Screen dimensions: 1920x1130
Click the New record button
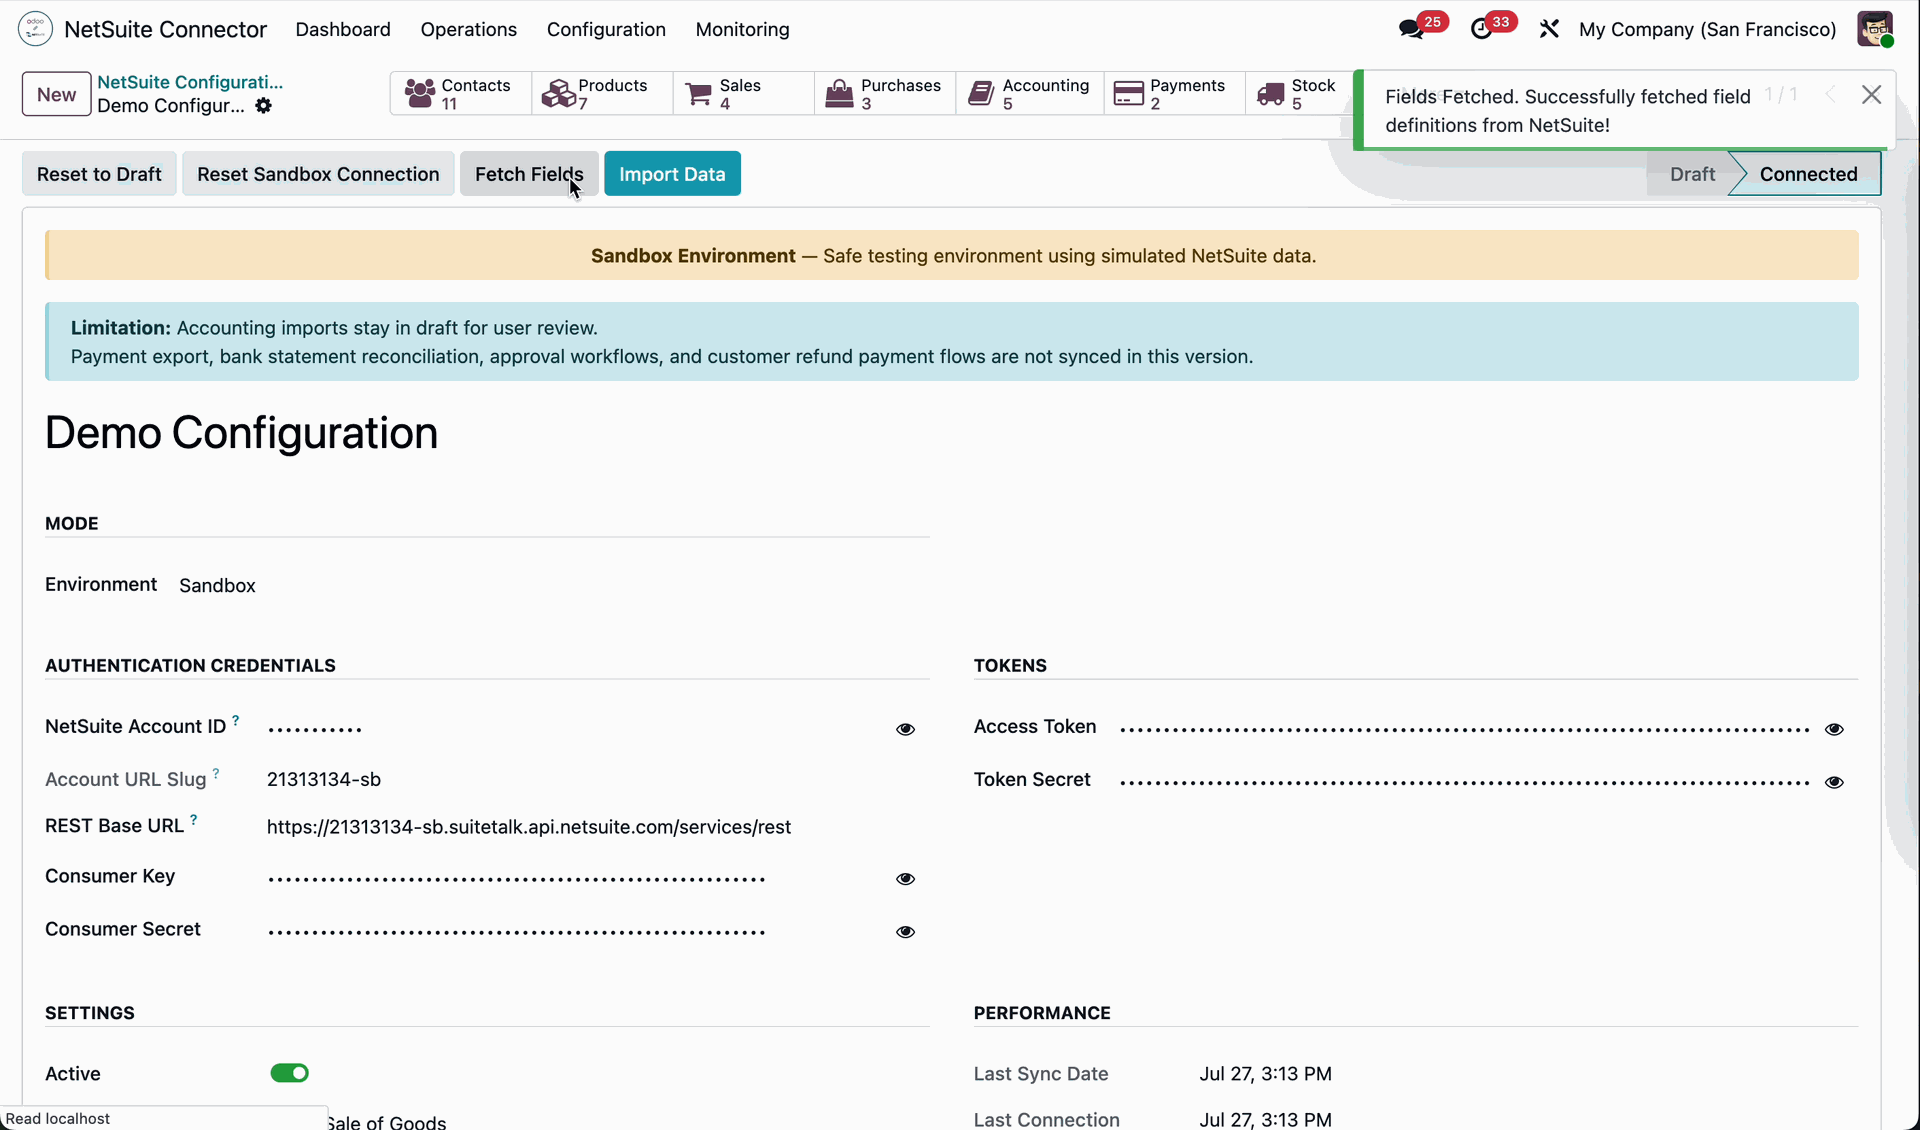[x=57, y=94]
